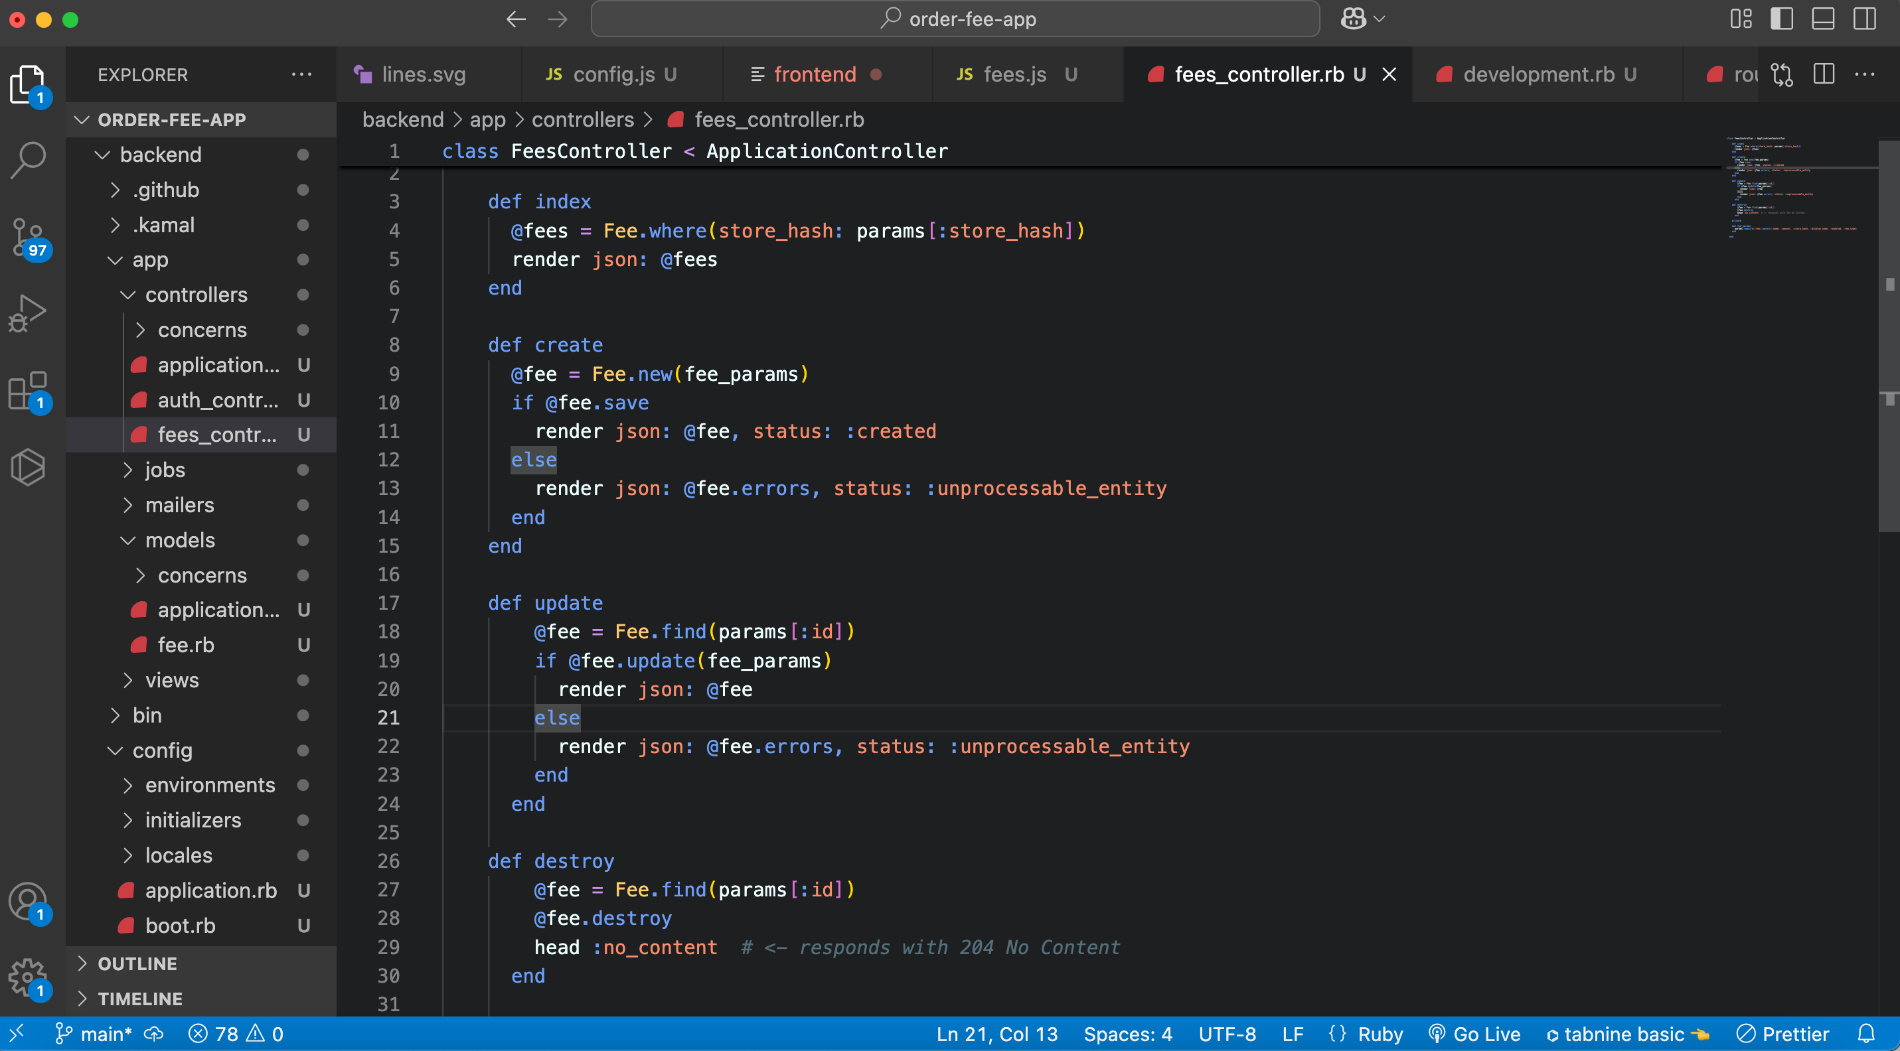Change LF line ending setting
Screen dimensions: 1900x1051
click(x=1292, y=1034)
